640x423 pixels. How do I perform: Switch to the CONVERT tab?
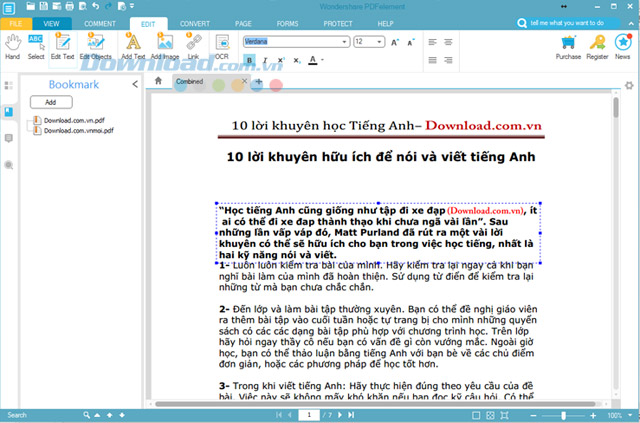pyautogui.click(x=195, y=24)
